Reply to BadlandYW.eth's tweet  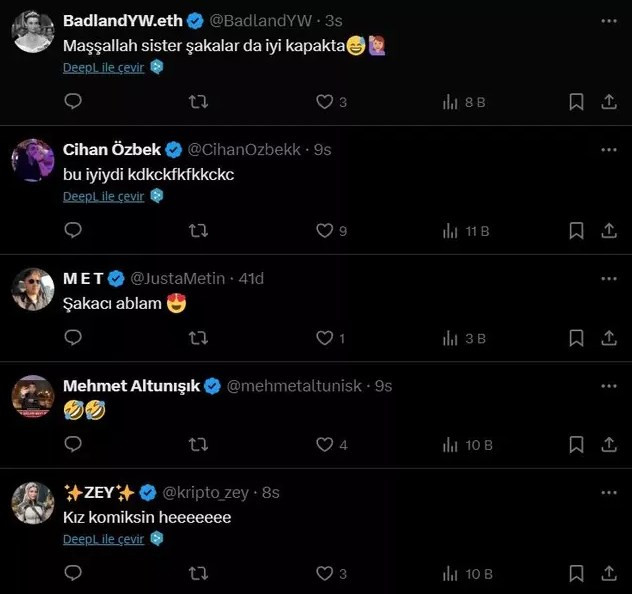tap(73, 101)
